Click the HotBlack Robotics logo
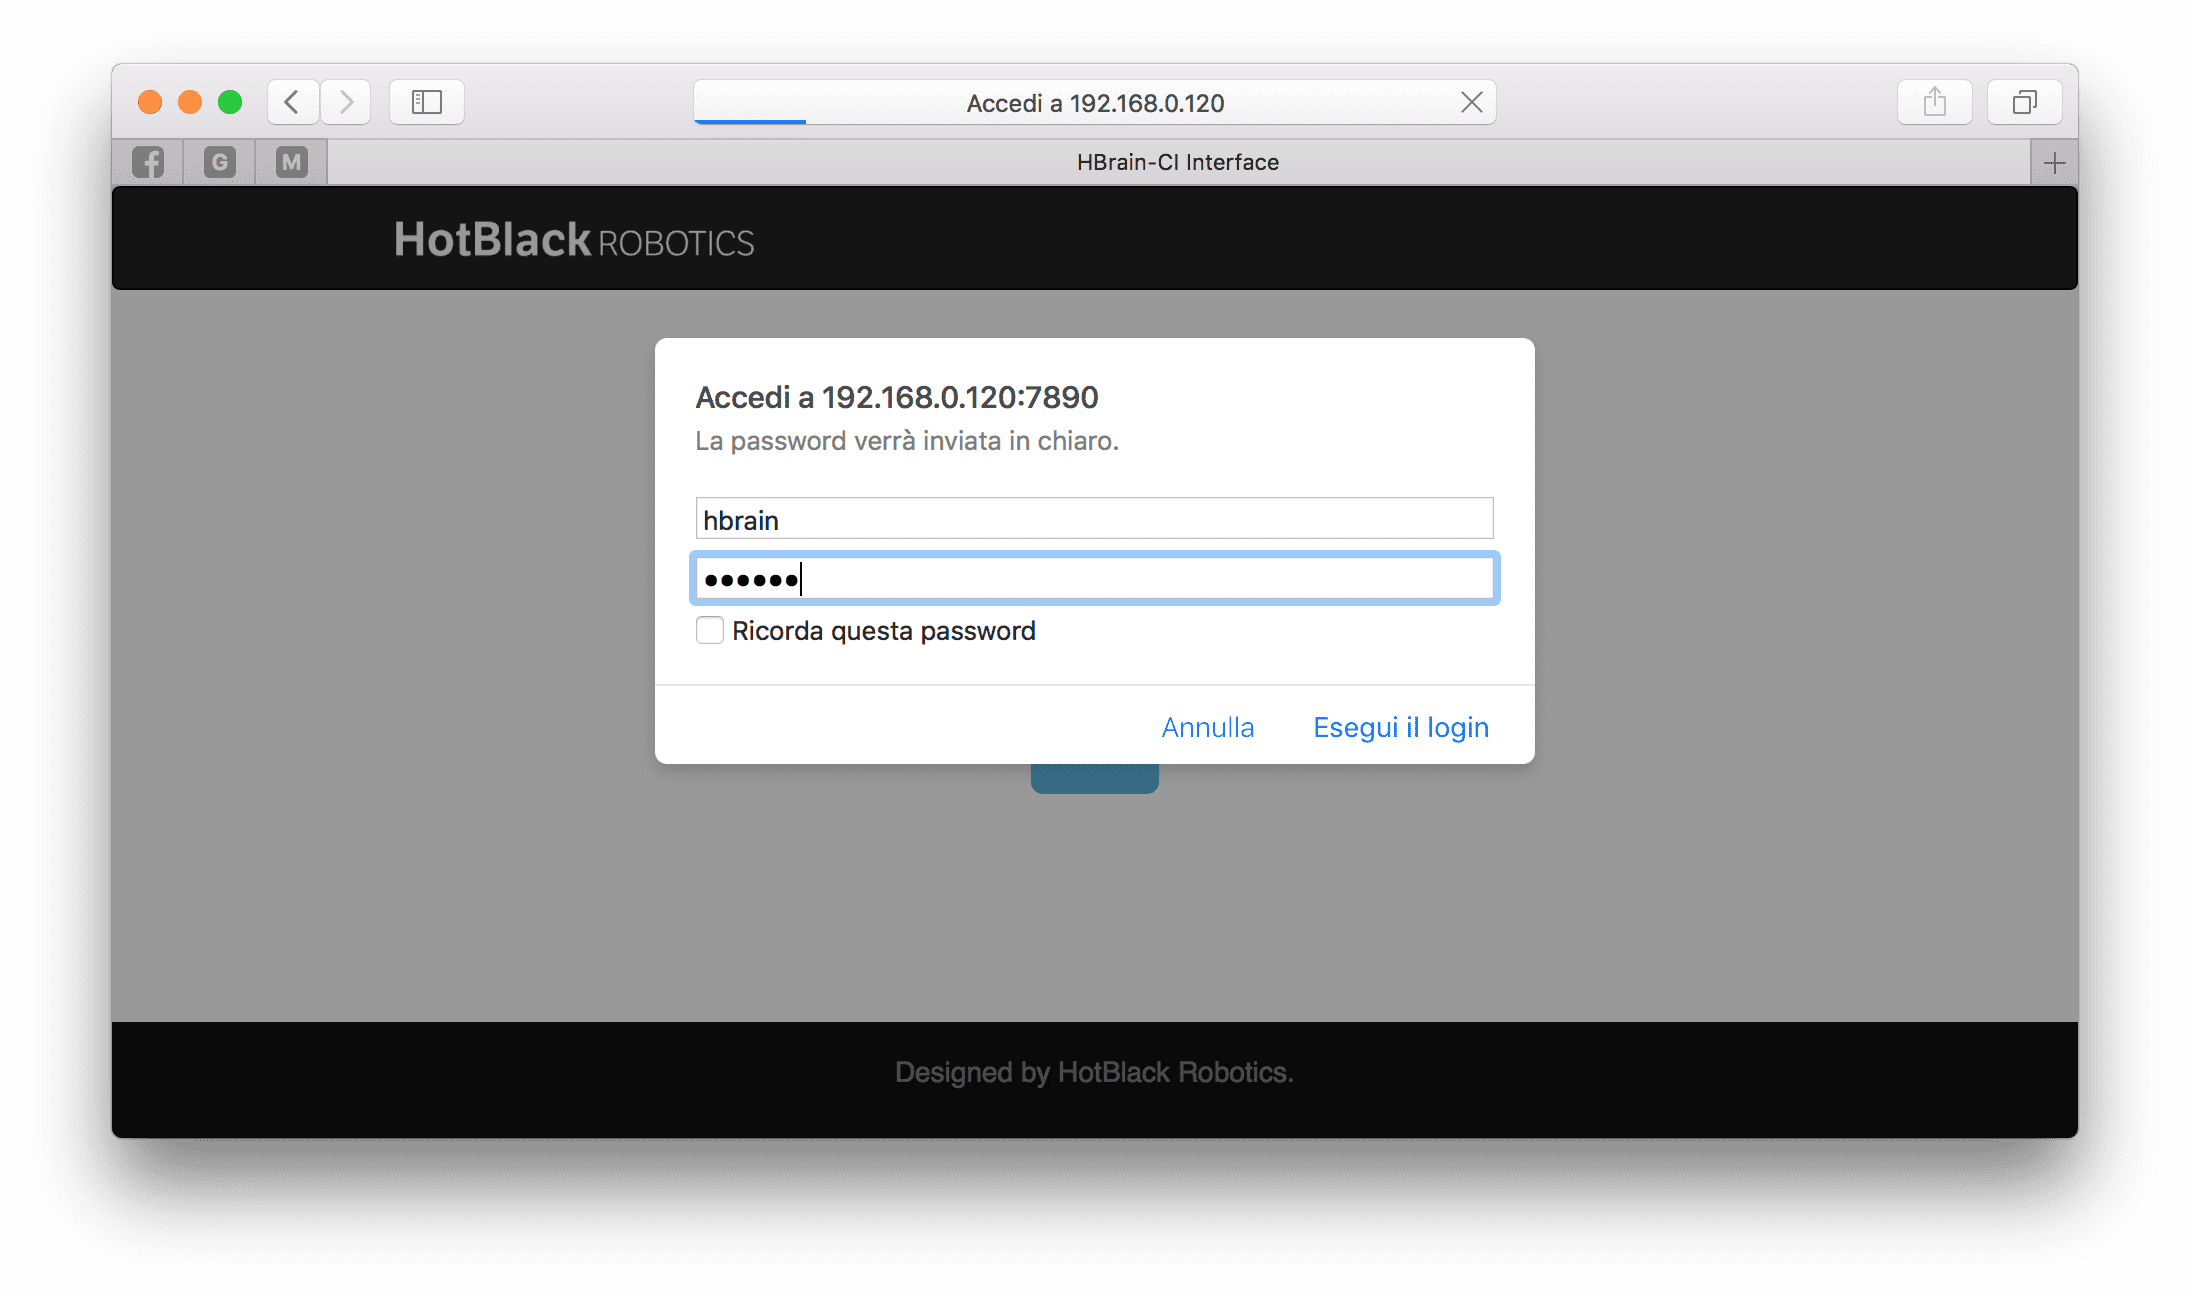 point(574,240)
